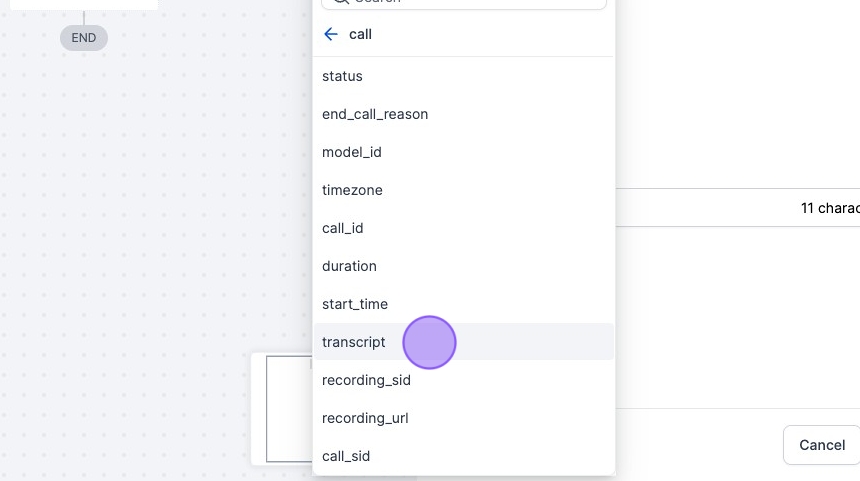Click the back arrow beside call

tap(331, 34)
